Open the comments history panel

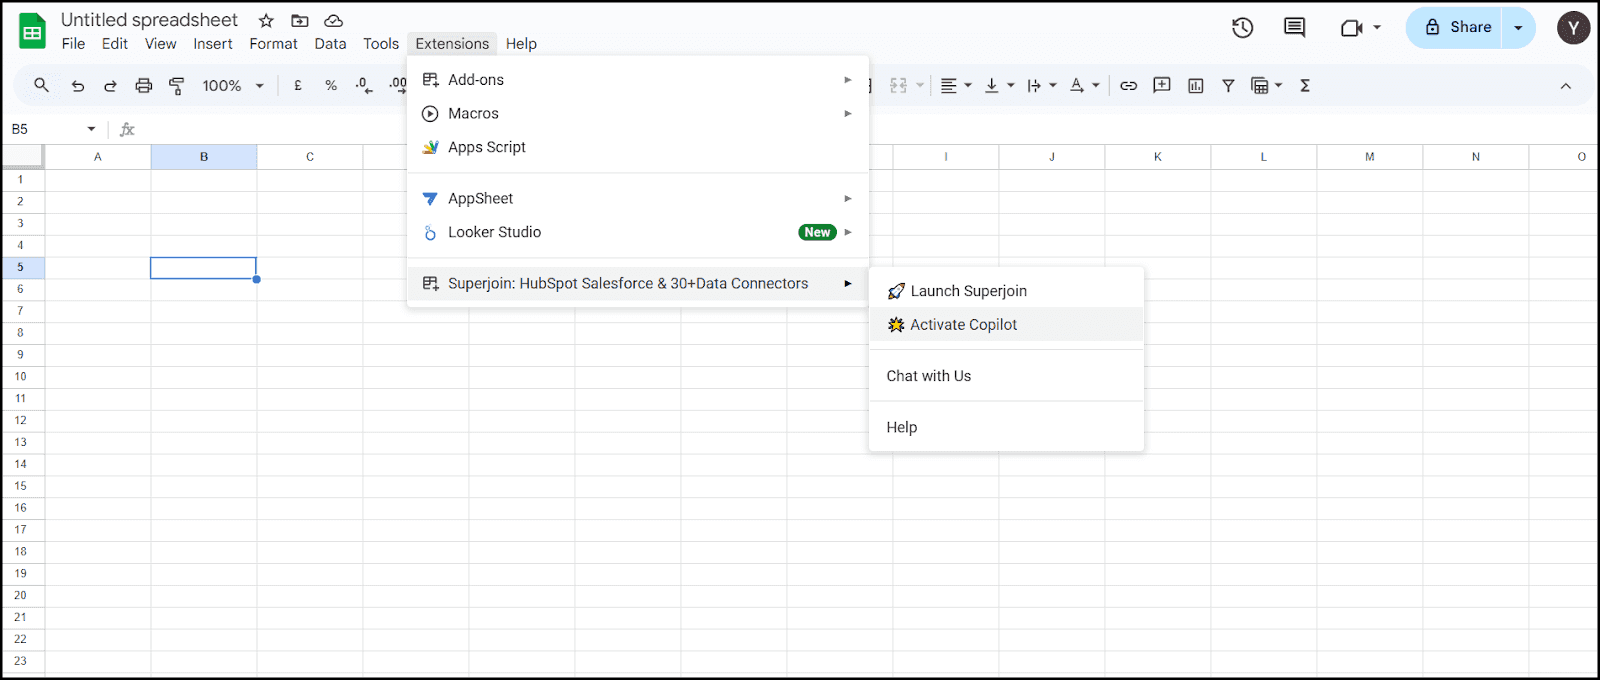1295,28
